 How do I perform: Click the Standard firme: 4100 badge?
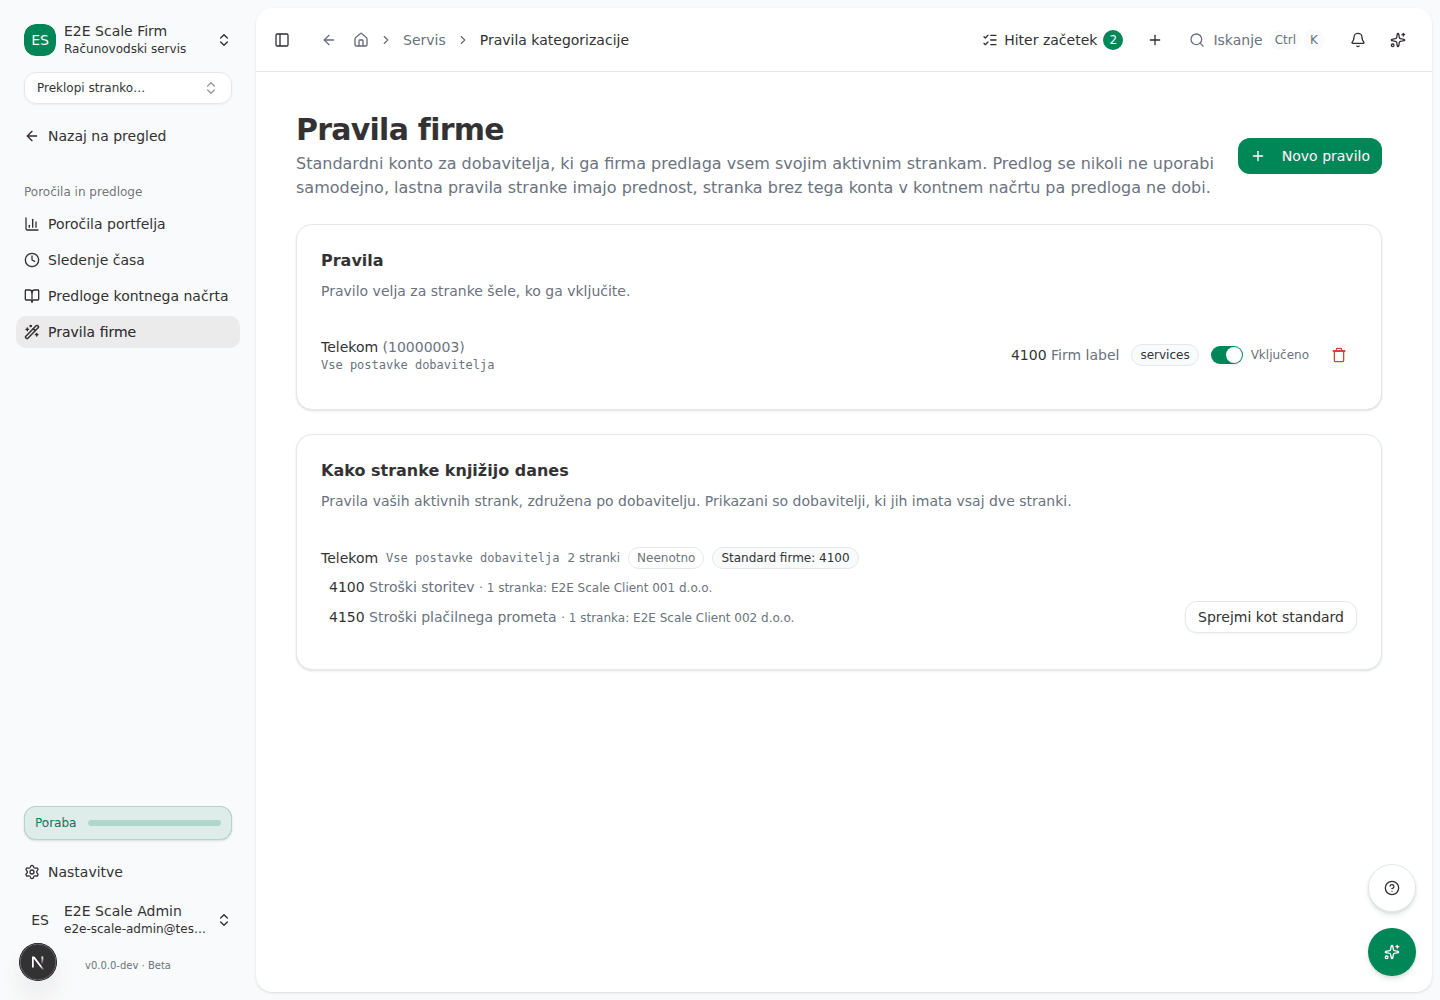click(x=785, y=558)
